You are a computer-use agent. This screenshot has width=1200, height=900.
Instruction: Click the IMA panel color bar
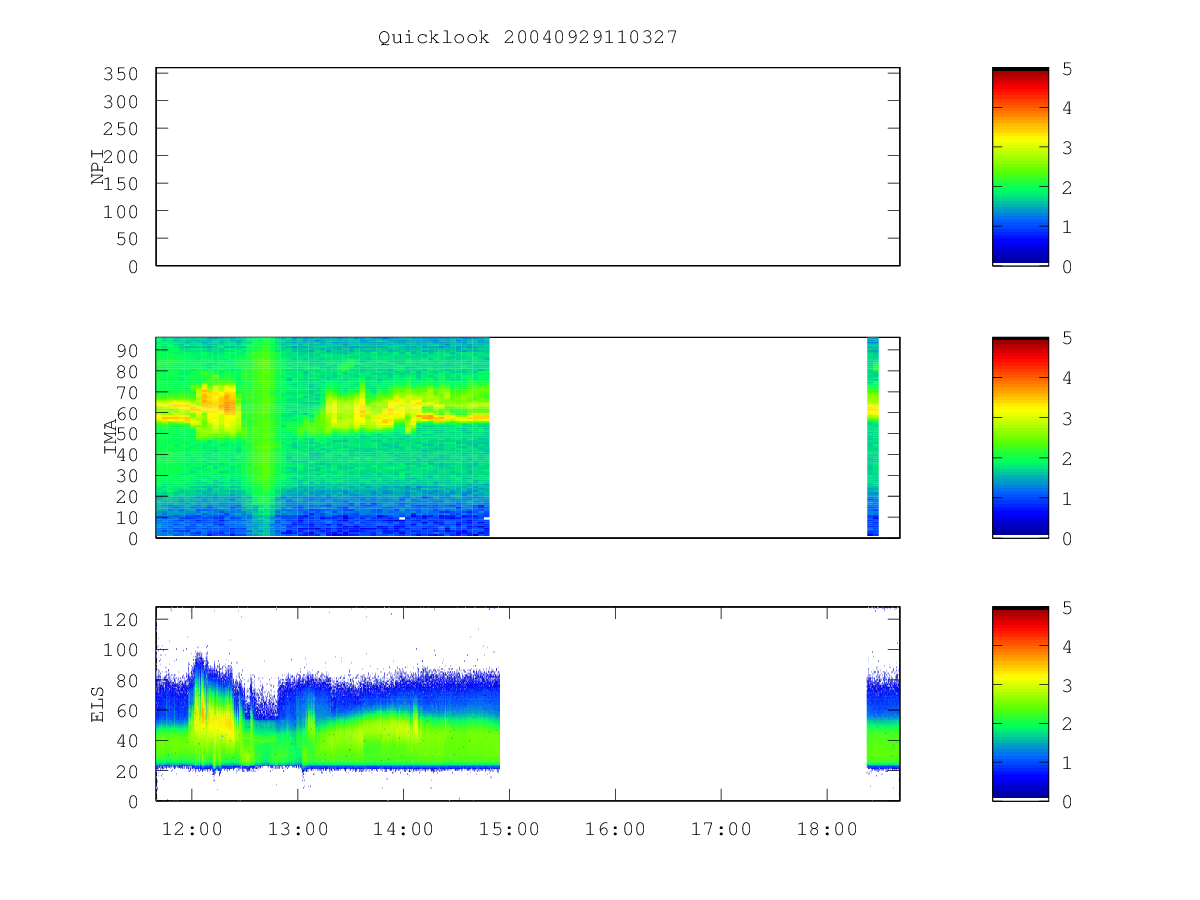click(x=1020, y=437)
